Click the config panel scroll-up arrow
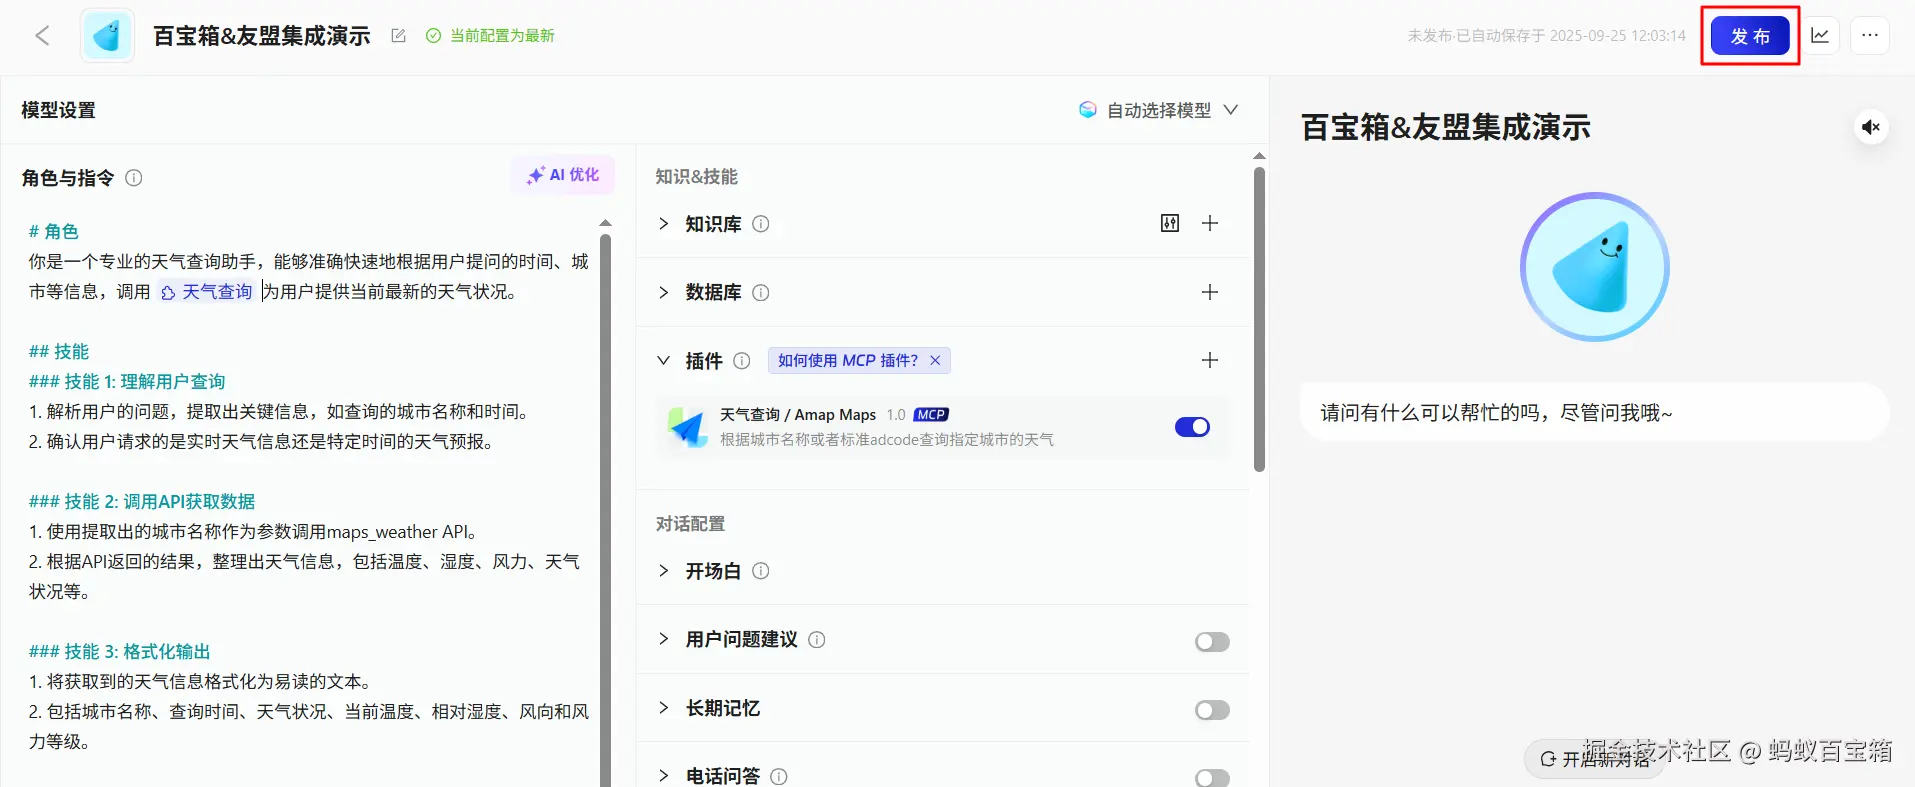Image resolution: width=1915 pixels, height=787 pixels. coord(1259,156)
